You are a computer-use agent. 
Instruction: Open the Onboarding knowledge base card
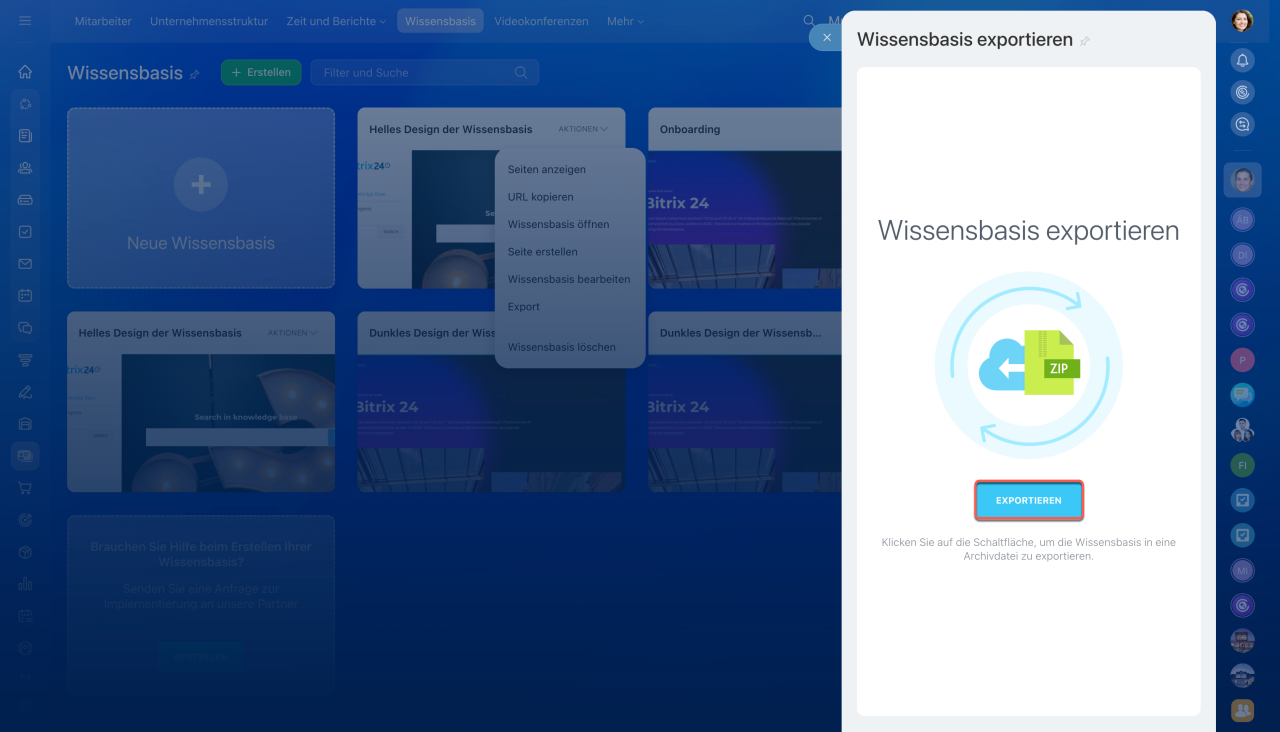pyautogui.click(x=745, y=198)
